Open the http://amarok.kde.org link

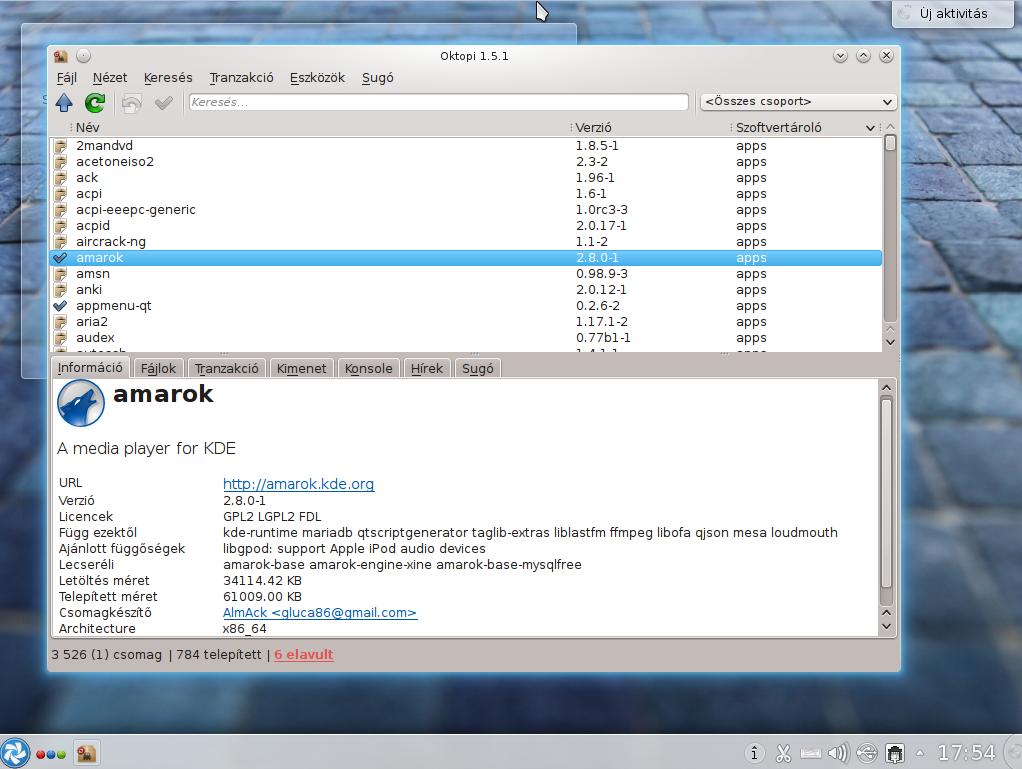coord(299,484)
